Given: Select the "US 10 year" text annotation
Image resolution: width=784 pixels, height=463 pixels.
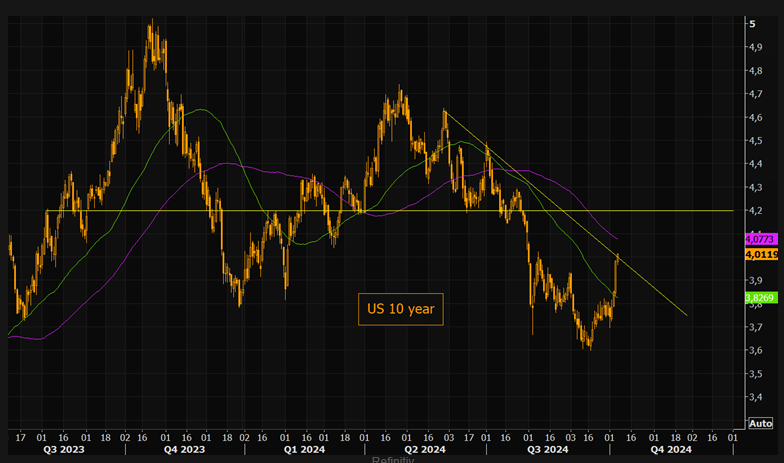Looking at the screenshot, I should pyautogui.click(x=398, y=310).
